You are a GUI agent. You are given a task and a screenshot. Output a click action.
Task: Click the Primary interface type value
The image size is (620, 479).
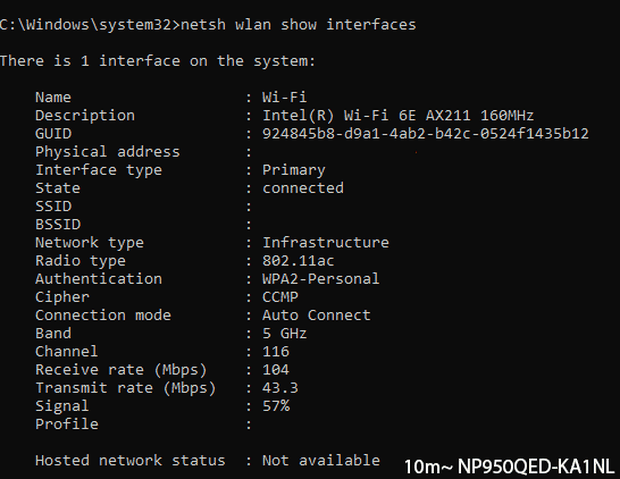pyautogui.click(x=293, y=170)
